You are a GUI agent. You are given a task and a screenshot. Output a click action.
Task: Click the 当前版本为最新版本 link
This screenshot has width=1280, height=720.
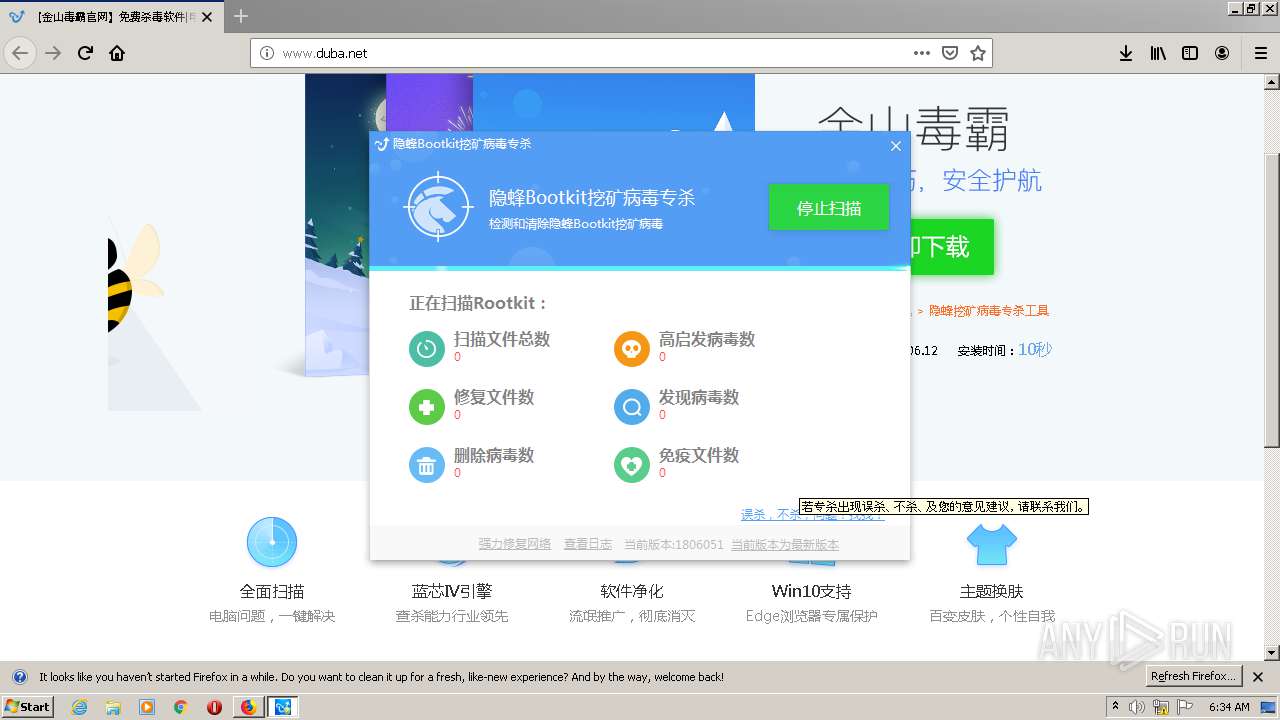(785, 545)
